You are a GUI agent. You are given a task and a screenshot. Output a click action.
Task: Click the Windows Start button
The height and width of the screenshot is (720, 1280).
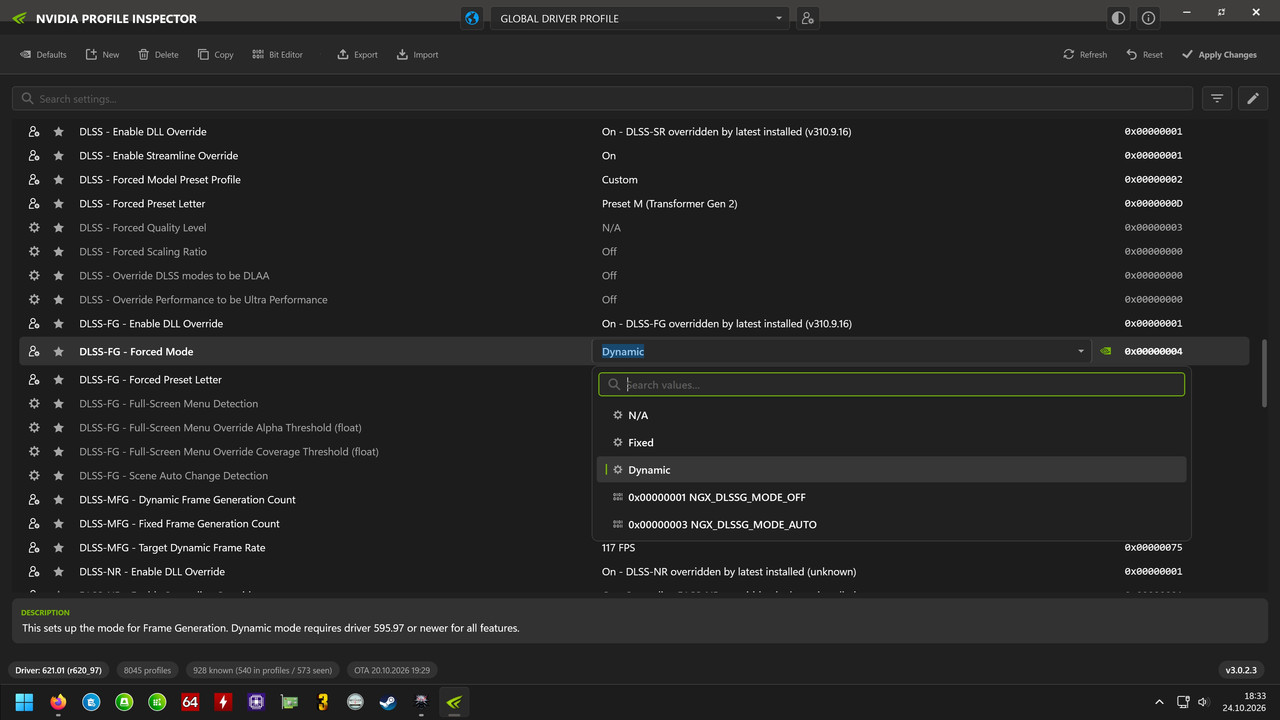[24, 702]
